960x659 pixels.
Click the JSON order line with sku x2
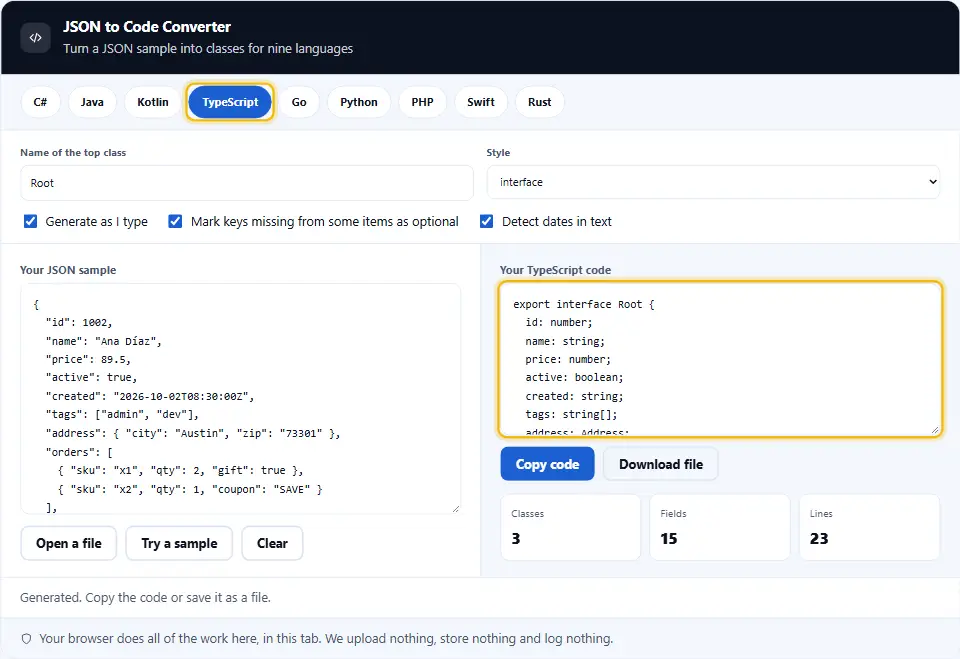coord(190,489)
